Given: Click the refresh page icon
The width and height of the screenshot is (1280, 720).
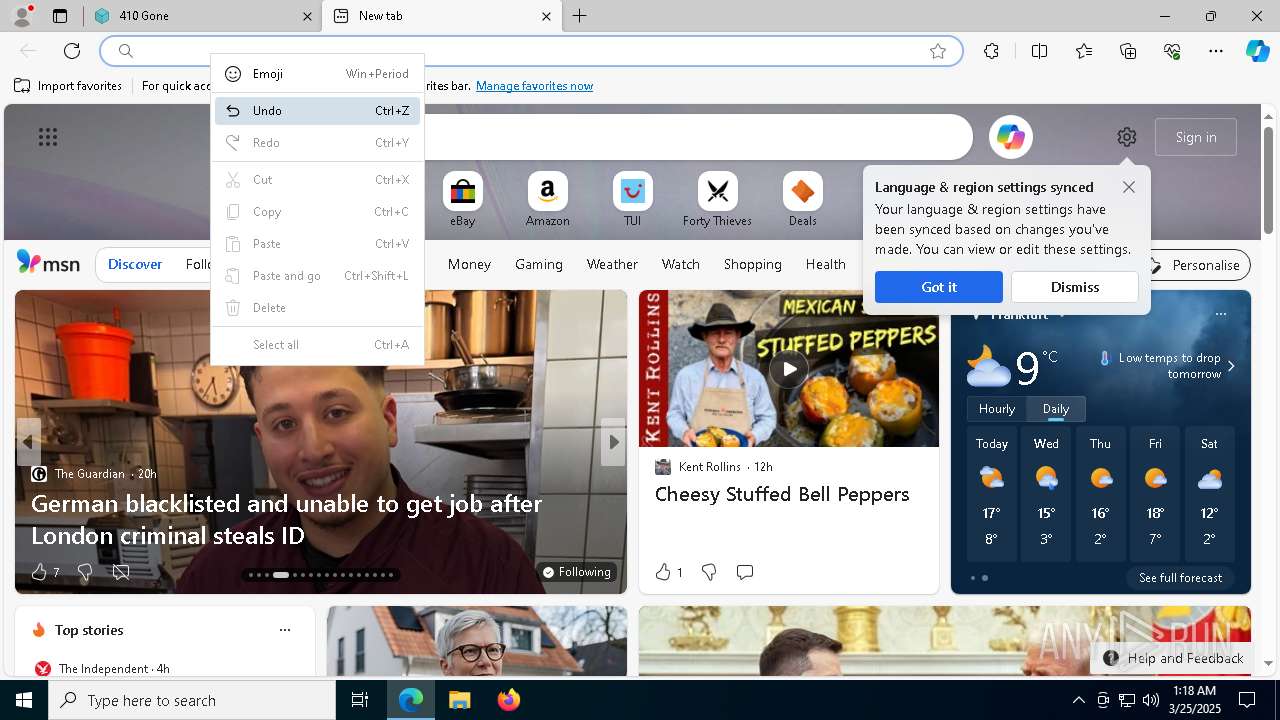Looking at the screenshot, I should tap(72, 51).
